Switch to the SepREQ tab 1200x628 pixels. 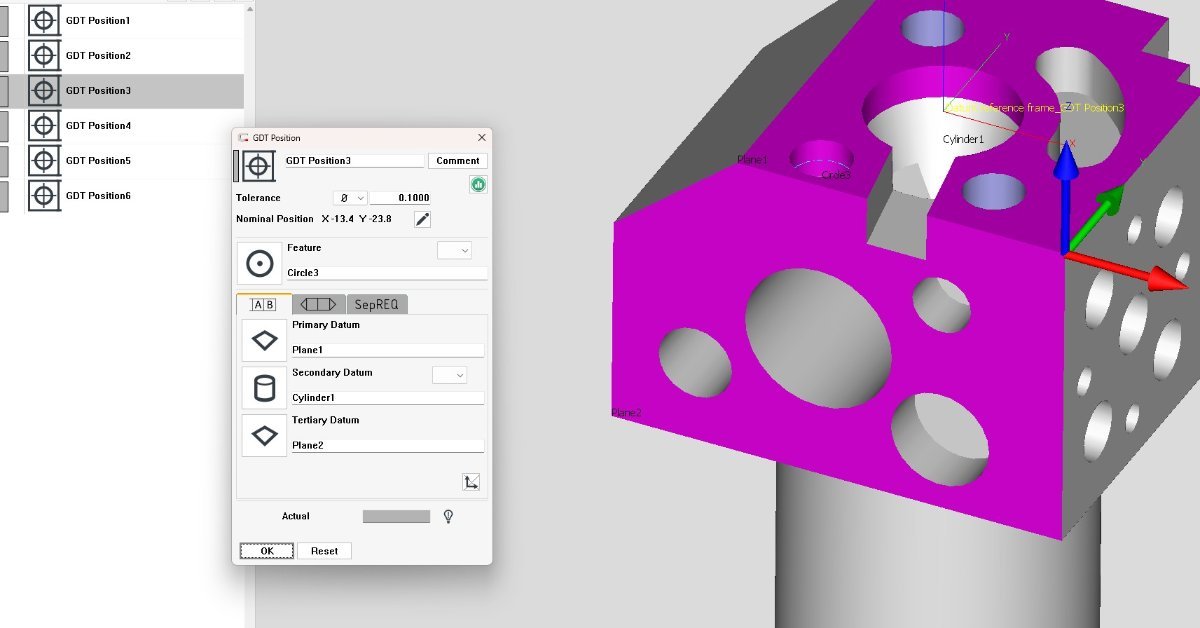click(x=378, y=304)
